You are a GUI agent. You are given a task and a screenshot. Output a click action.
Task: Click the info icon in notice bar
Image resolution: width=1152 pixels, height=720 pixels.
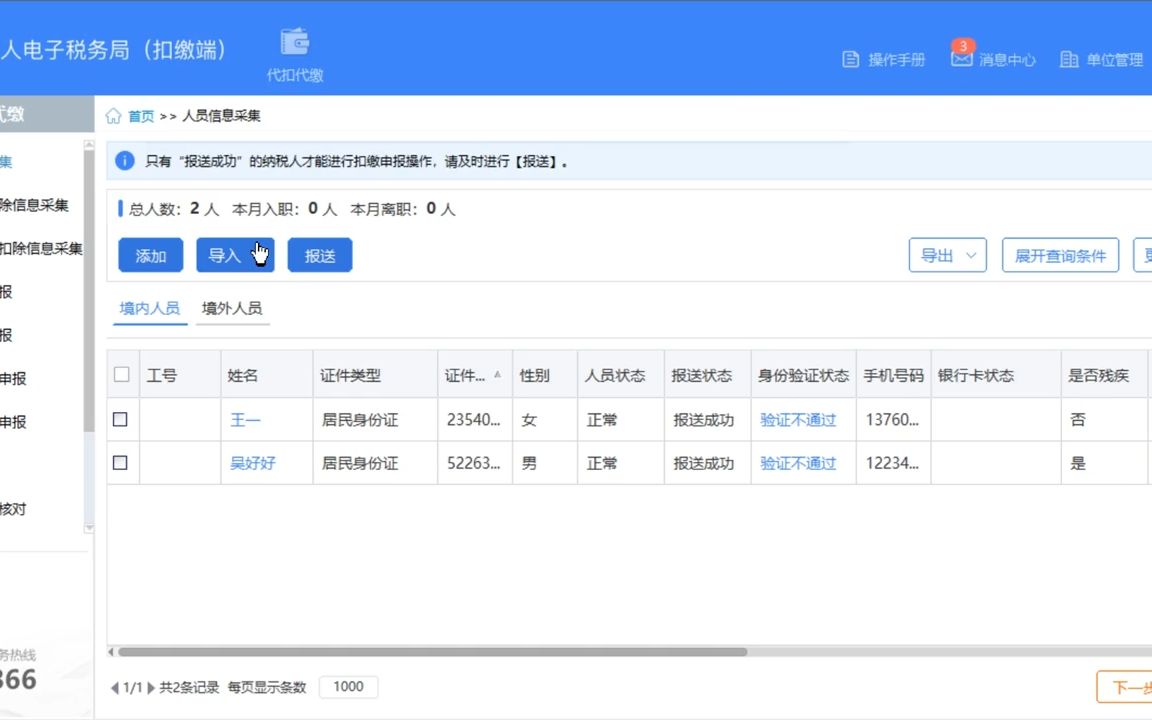(124, 160)
